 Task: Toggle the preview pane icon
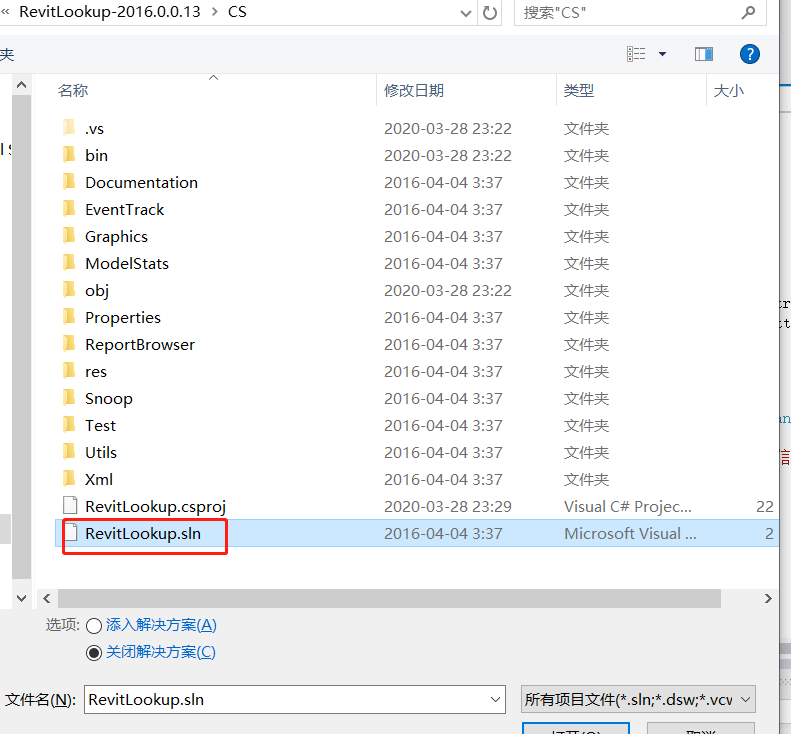pos(704,54)
